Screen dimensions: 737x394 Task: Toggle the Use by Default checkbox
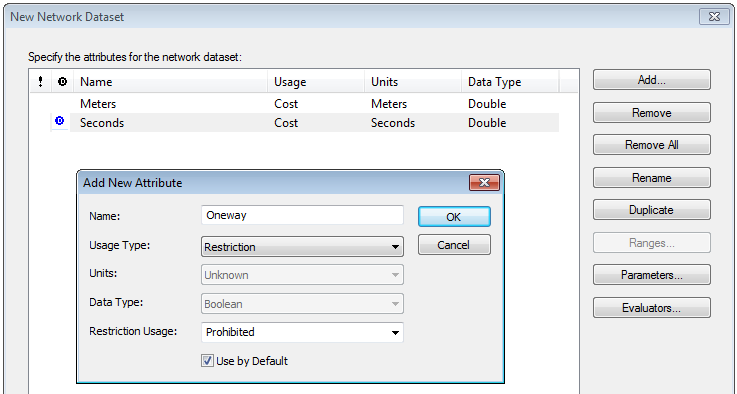tap(207, 361)
